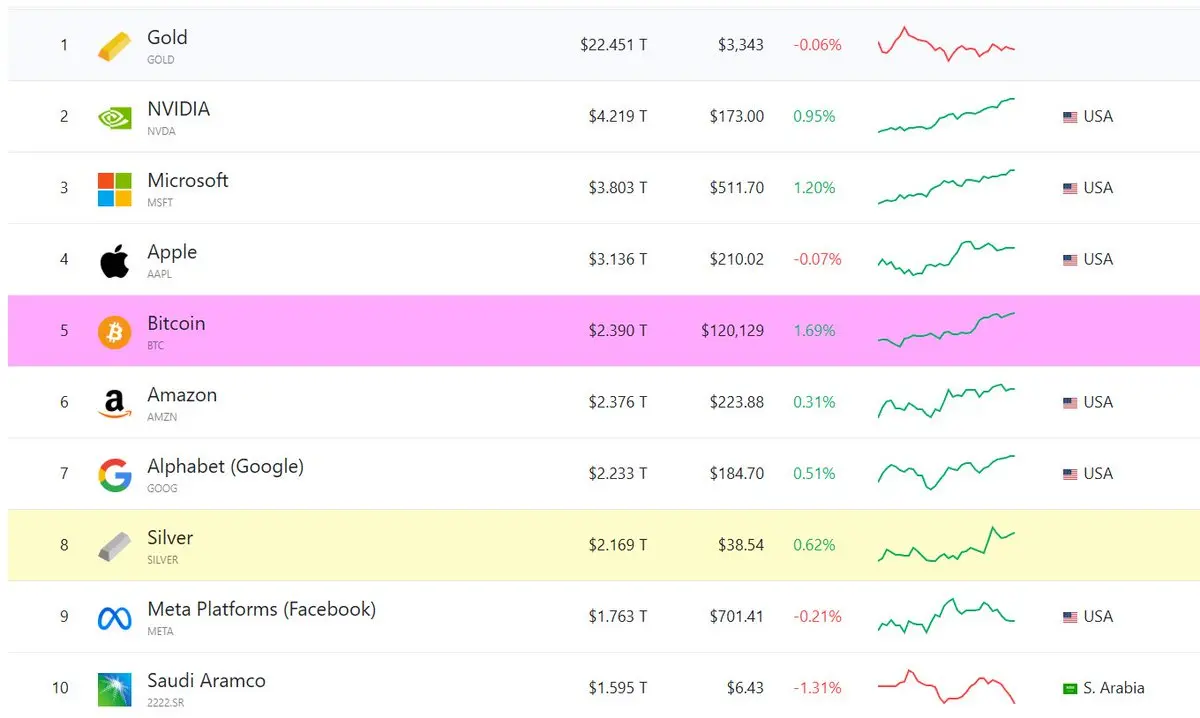Click the USA flag in Microsoft row

(1070, 188)
